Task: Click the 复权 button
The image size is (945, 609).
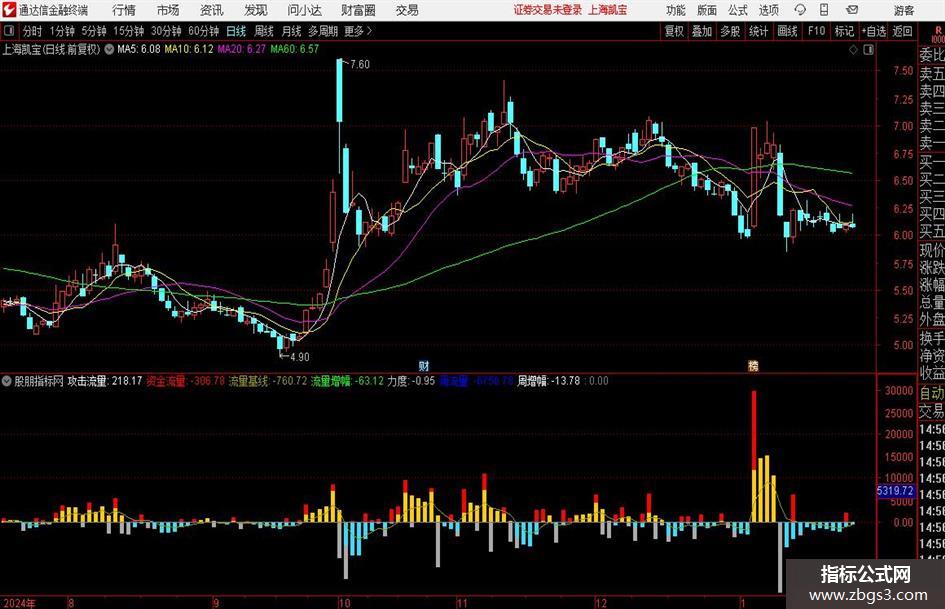Action: [673, 31]
